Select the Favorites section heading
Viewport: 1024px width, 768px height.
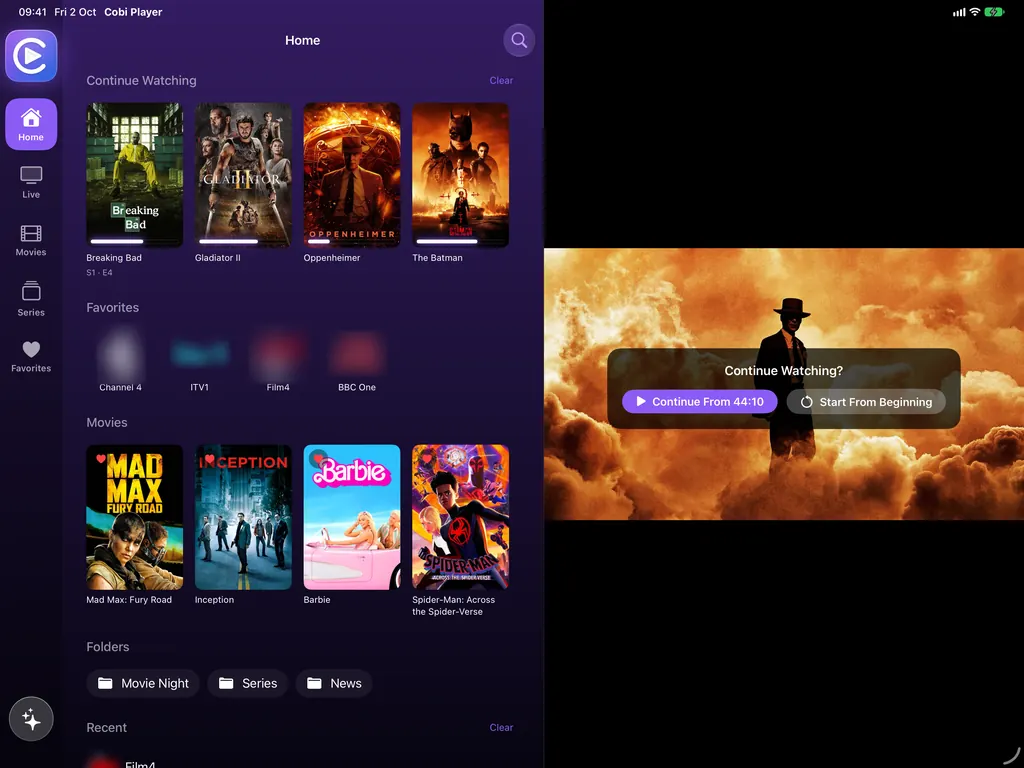(x=112, y=308)
